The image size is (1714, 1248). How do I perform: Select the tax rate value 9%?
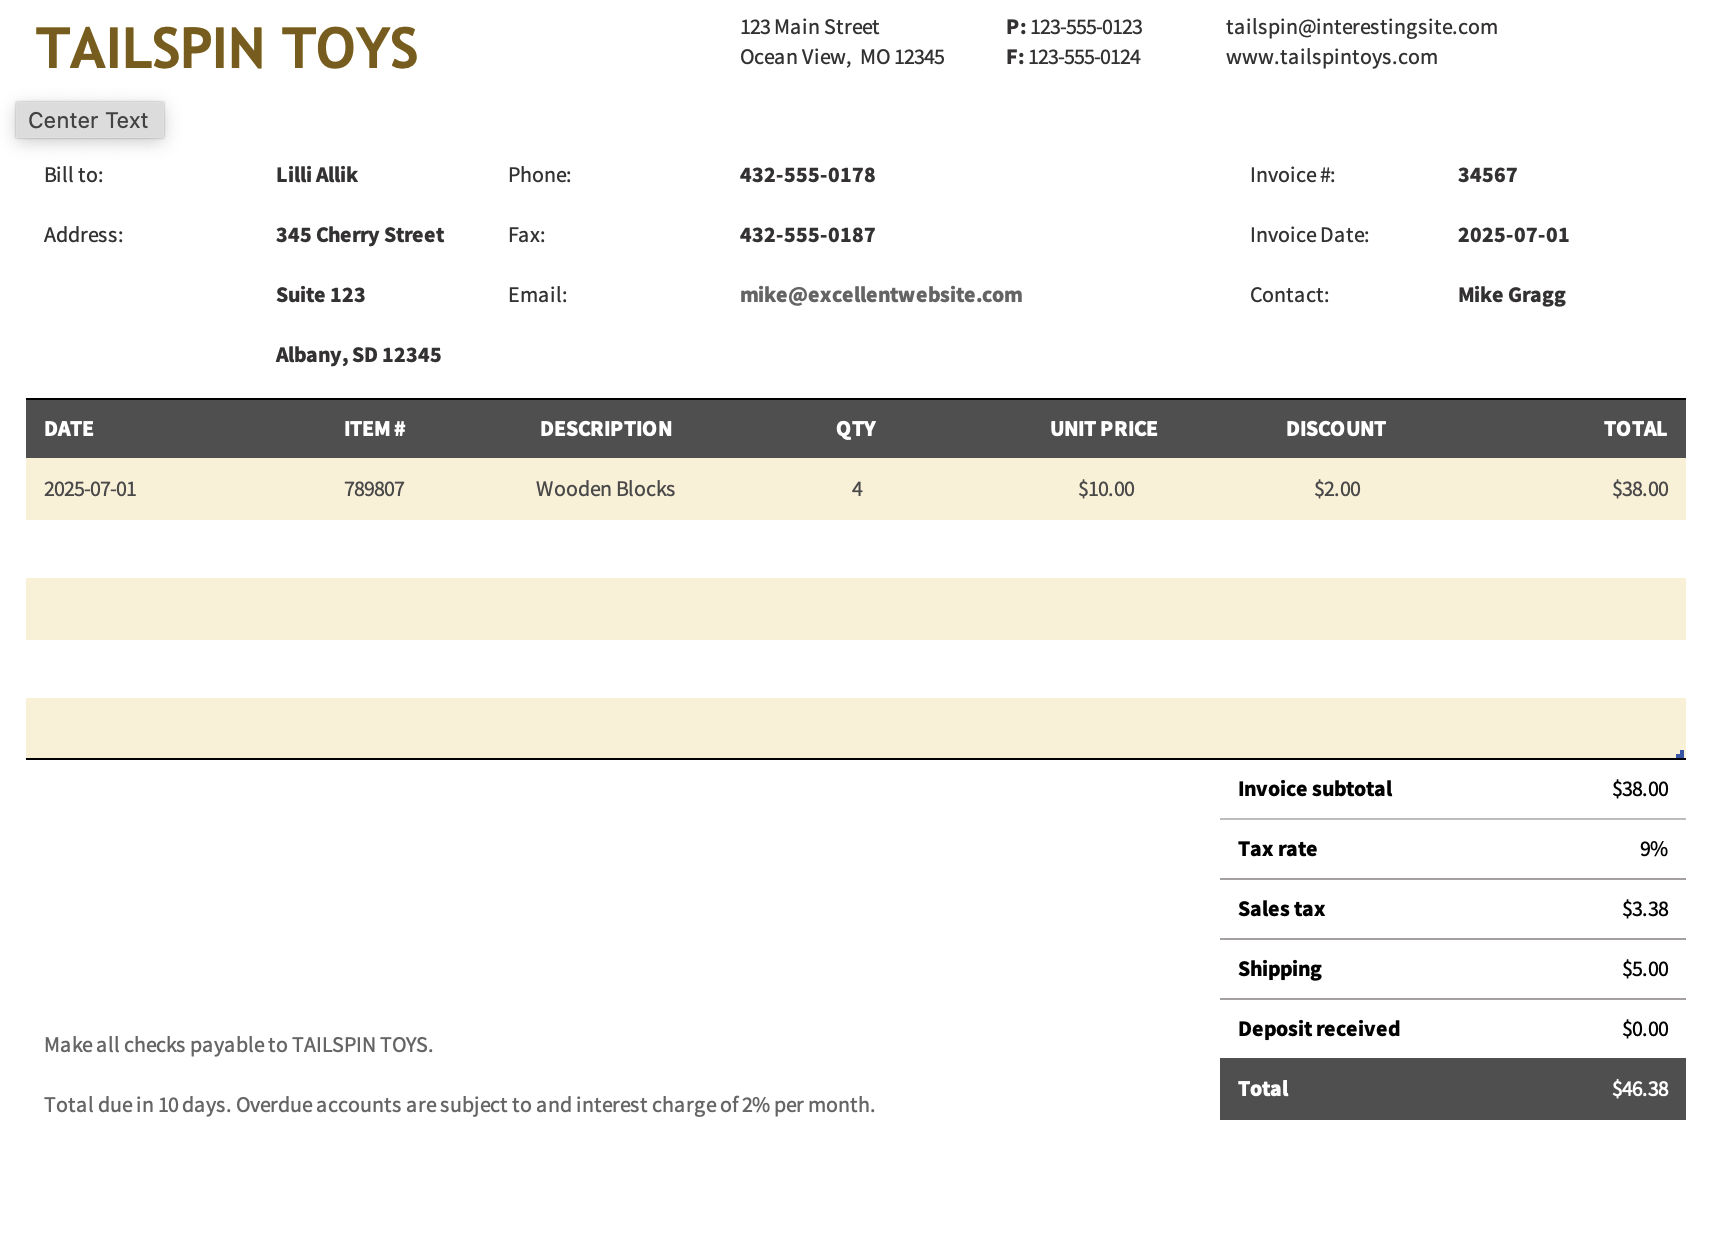pyautogui.click(x=1654, y=849)
